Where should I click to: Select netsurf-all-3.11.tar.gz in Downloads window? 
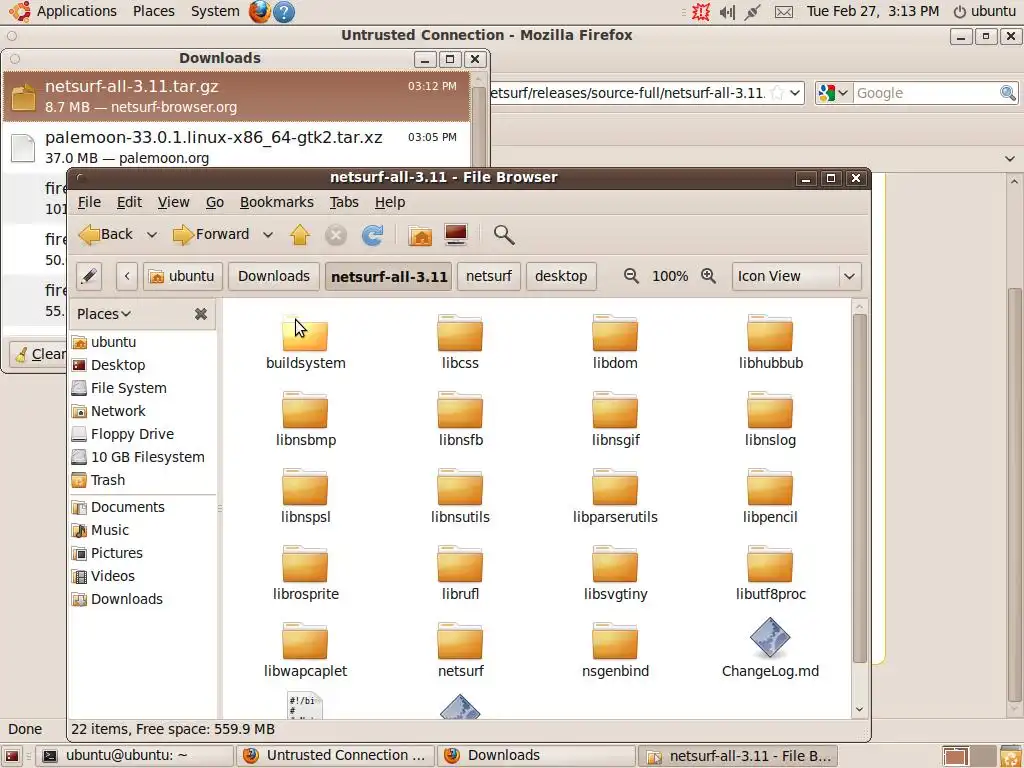(x=236, y=96)
